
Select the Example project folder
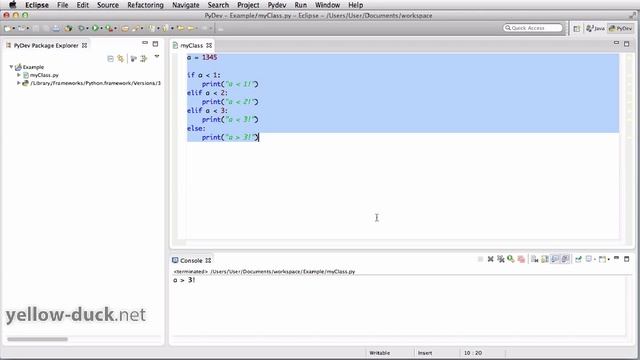[x=33, y=67]
